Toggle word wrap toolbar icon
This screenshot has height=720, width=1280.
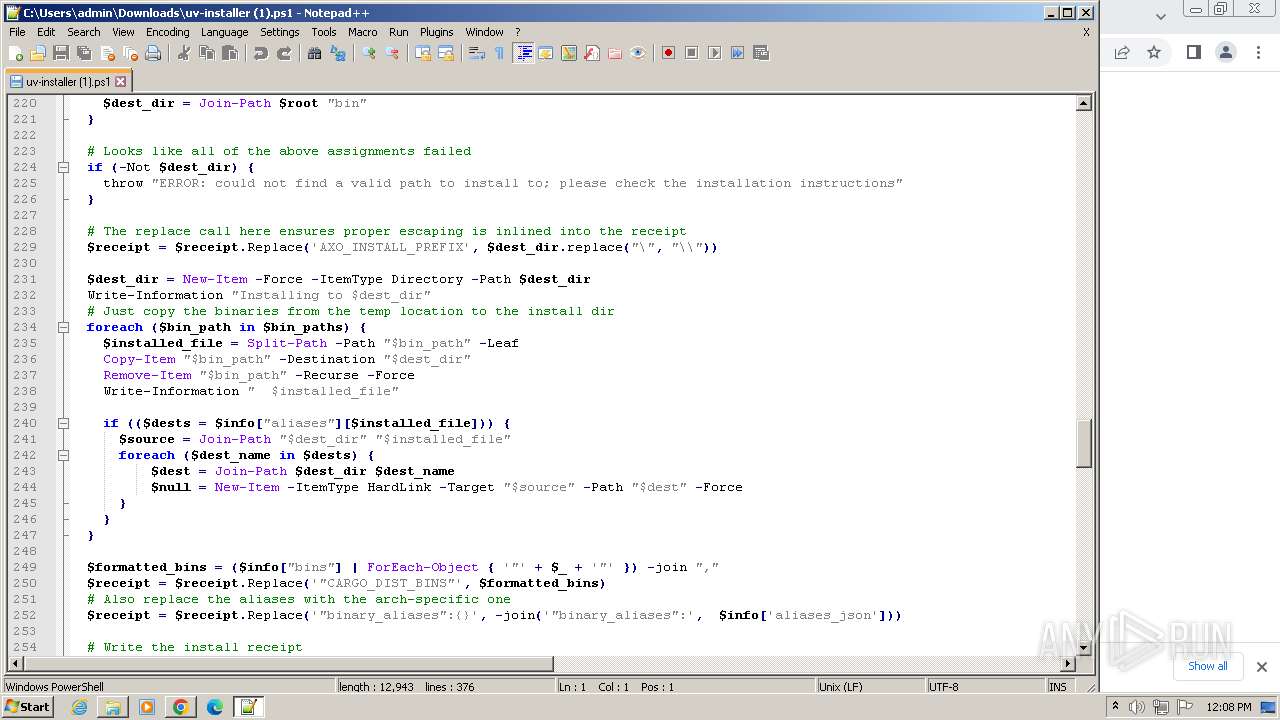[476, 53]
